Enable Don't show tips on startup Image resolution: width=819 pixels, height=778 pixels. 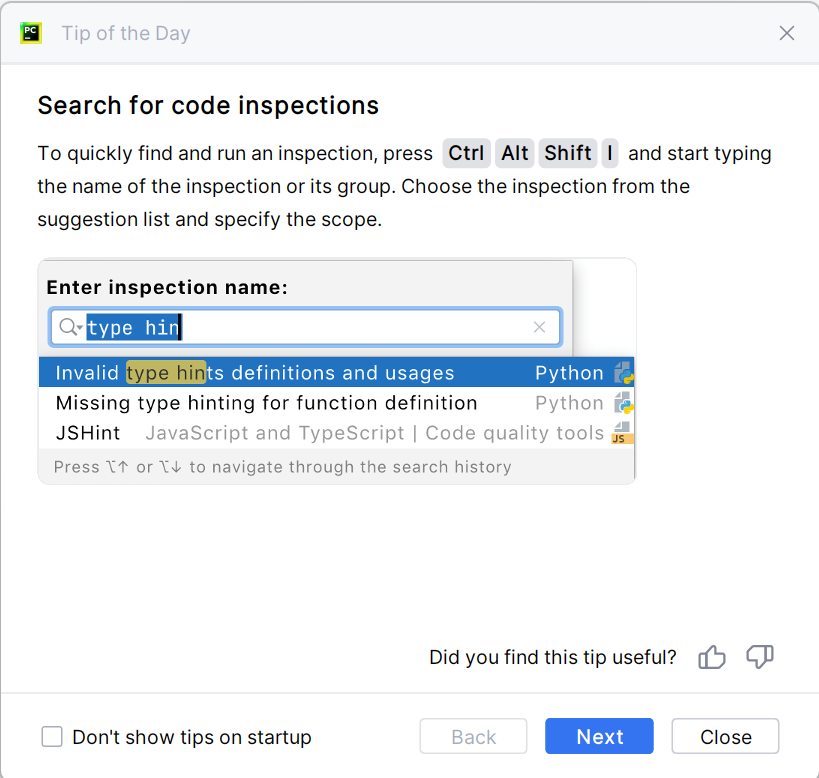[x=52, y=737]
